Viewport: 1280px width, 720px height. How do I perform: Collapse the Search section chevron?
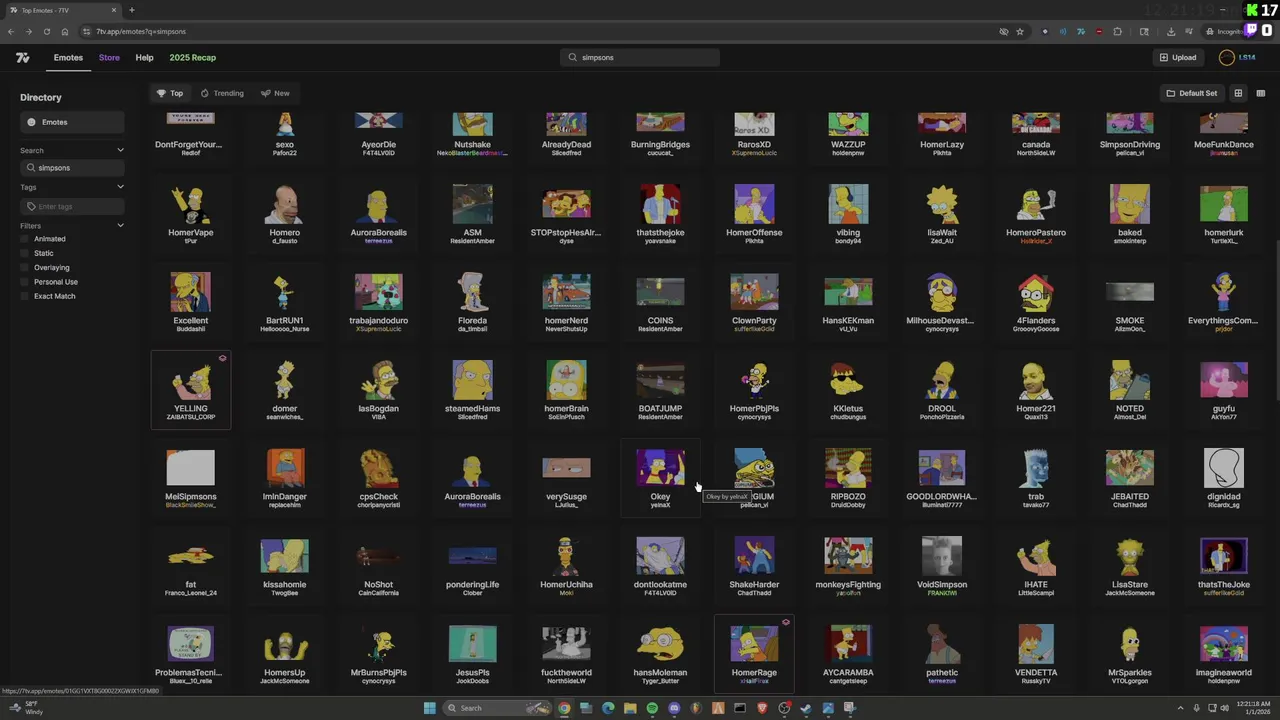pos(120,150)
